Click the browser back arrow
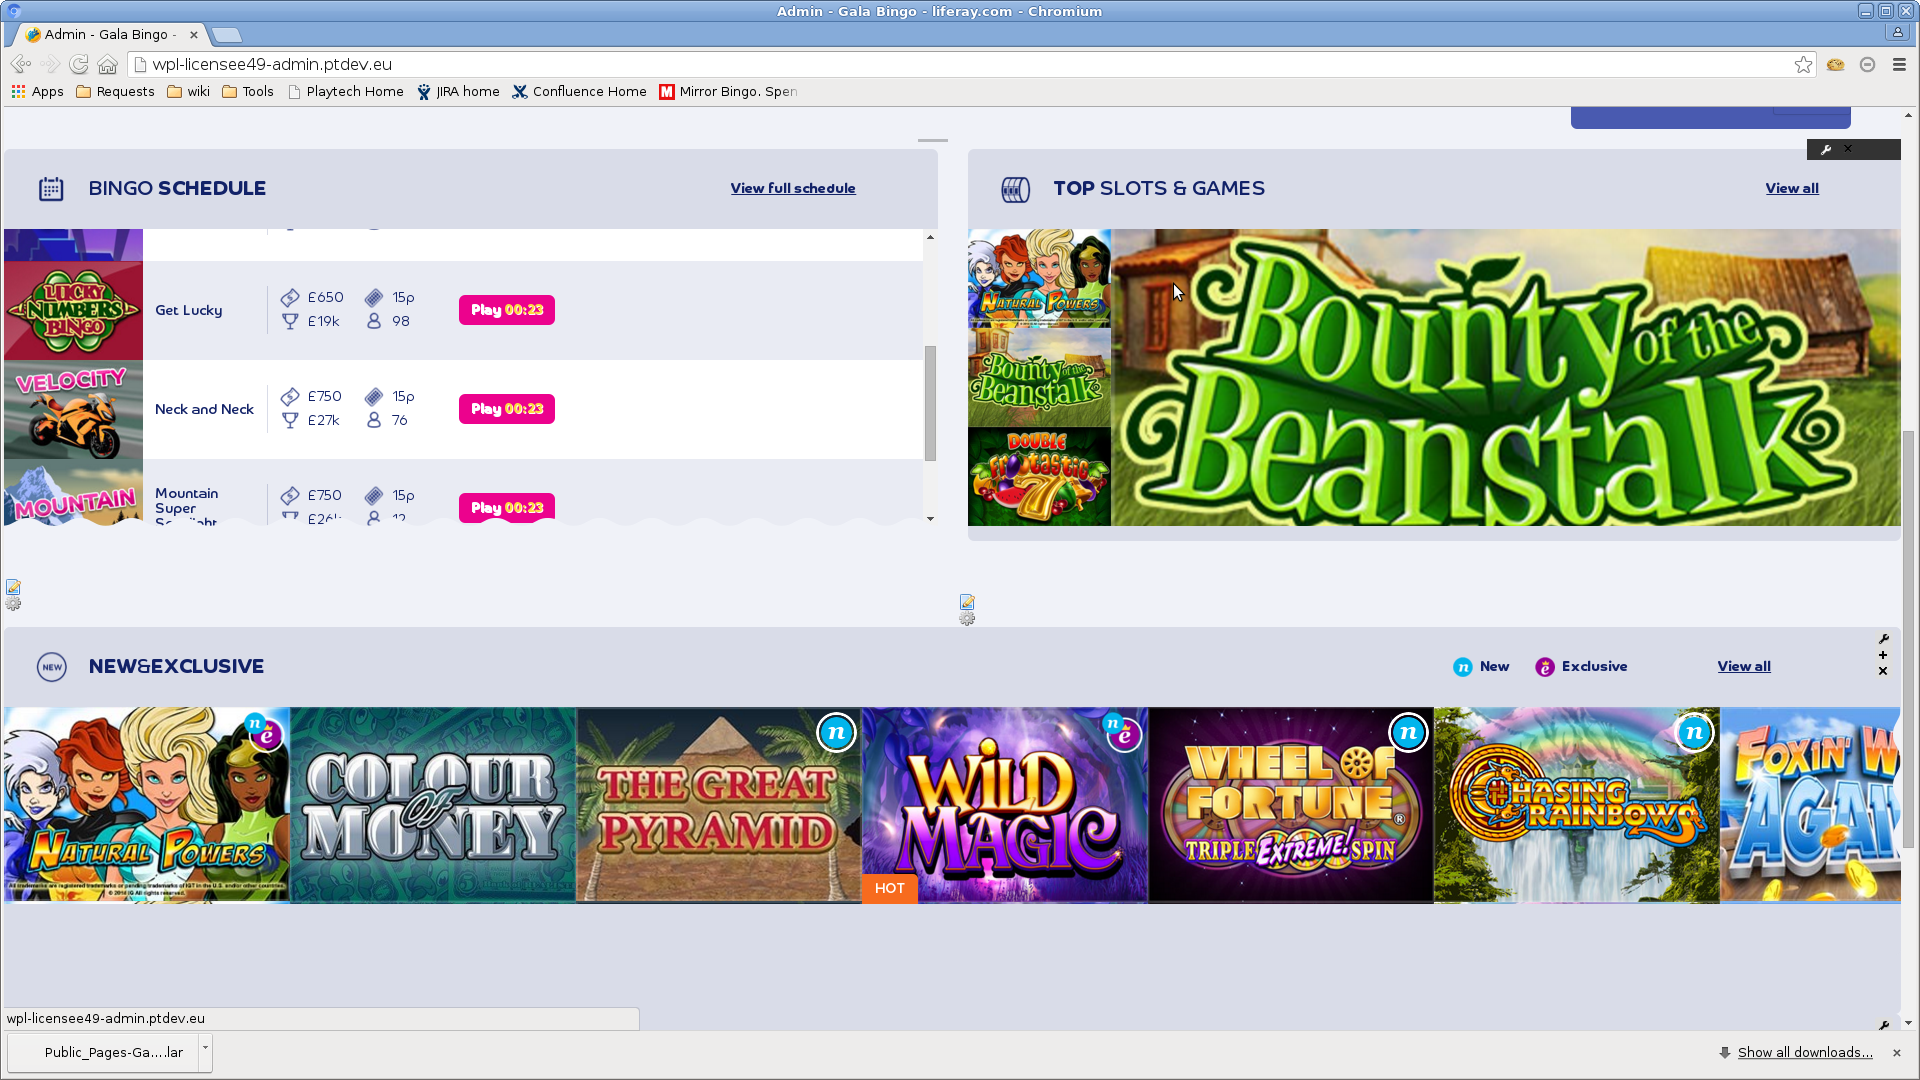This screenshot has width=1920, height=1080. pyautogui.click(x=20, y=64)
